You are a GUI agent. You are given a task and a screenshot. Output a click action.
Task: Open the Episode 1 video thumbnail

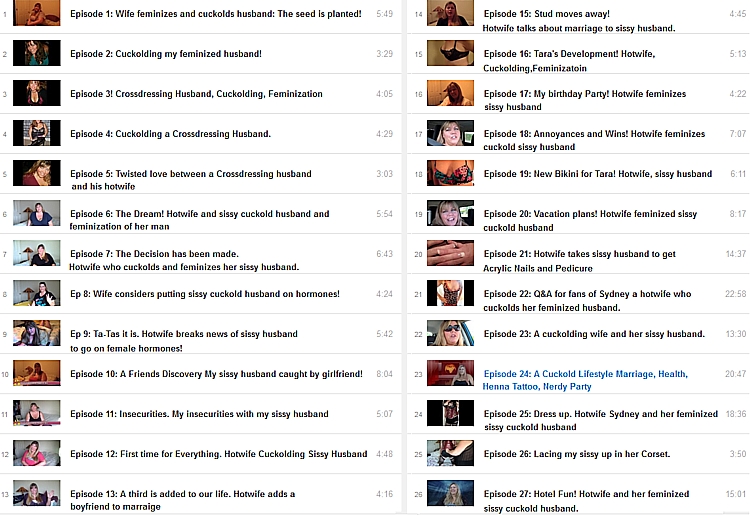[36, 14]
